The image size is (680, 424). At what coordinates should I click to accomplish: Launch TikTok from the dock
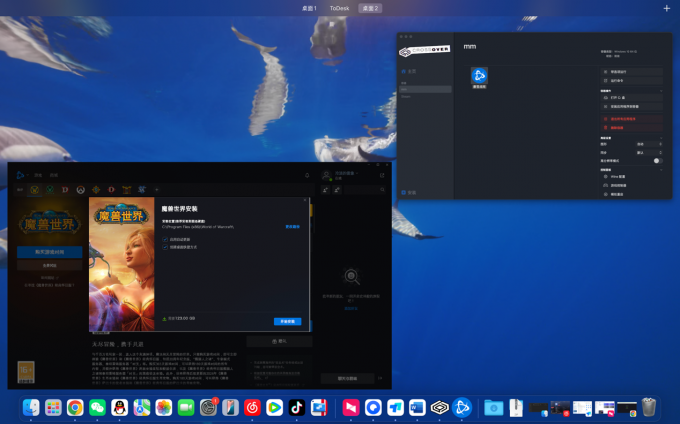296,407
